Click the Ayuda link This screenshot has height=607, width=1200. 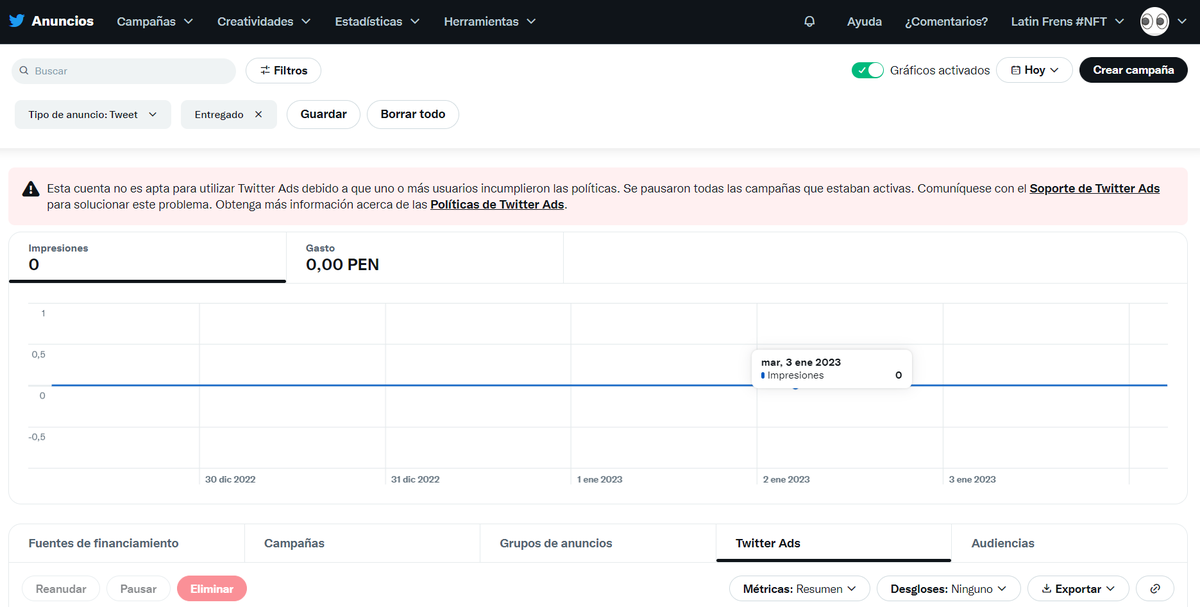(864, 21)
